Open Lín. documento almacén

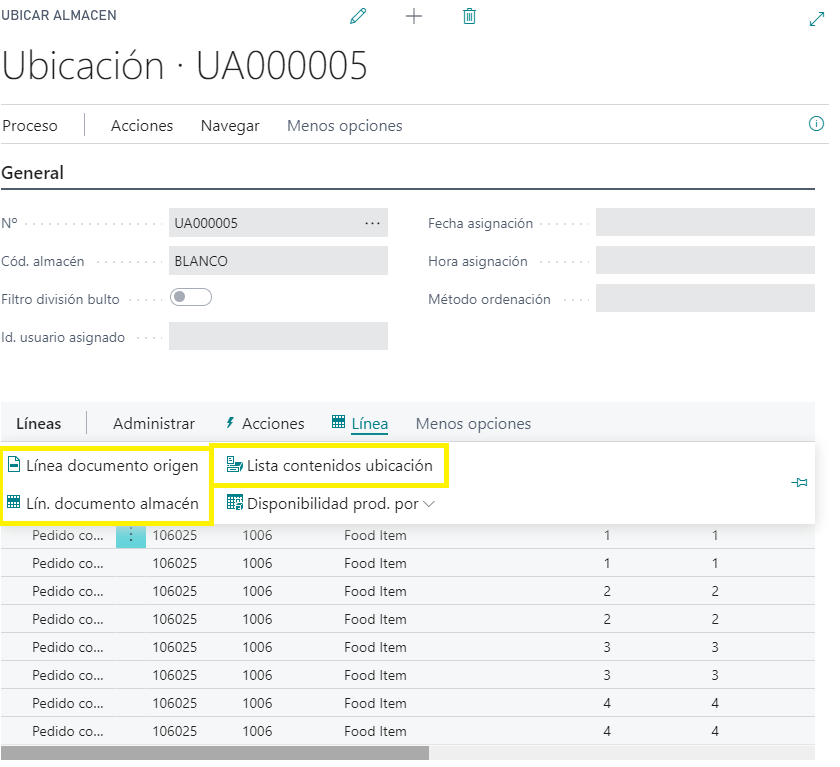pos(112,503)
